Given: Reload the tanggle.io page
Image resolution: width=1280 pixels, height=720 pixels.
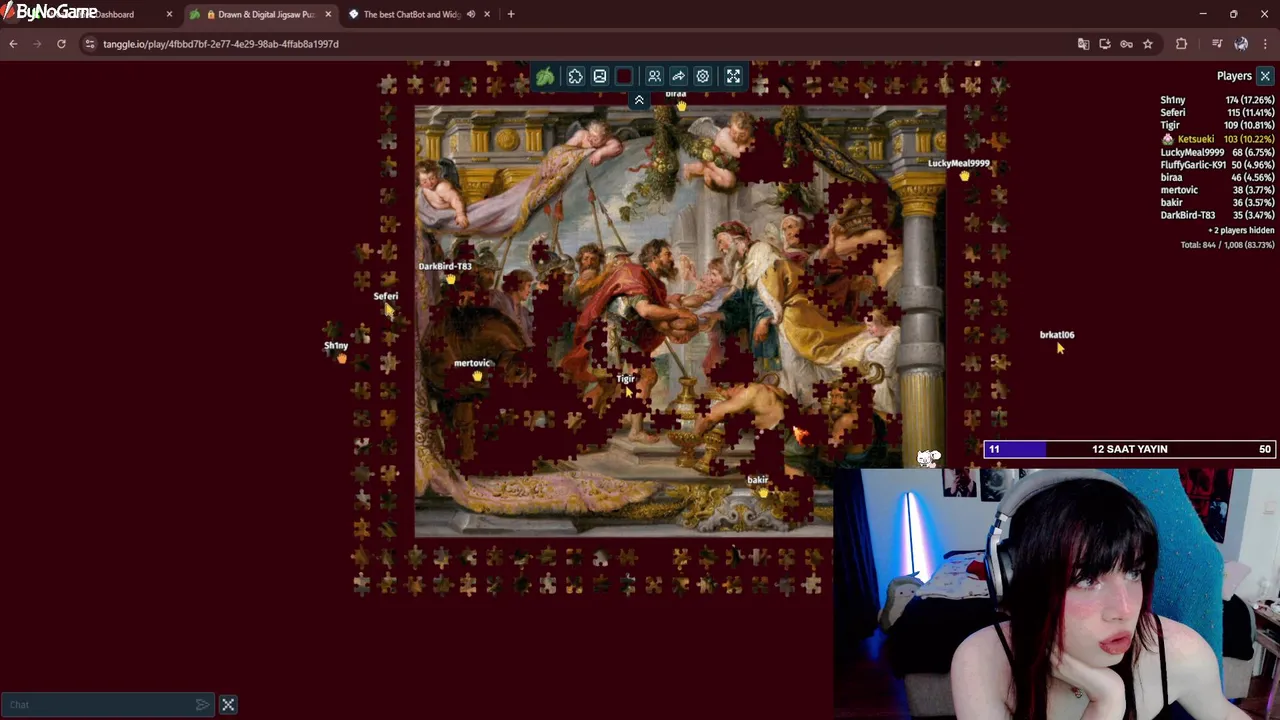Looking at the screenshot, I should point(61,44).
